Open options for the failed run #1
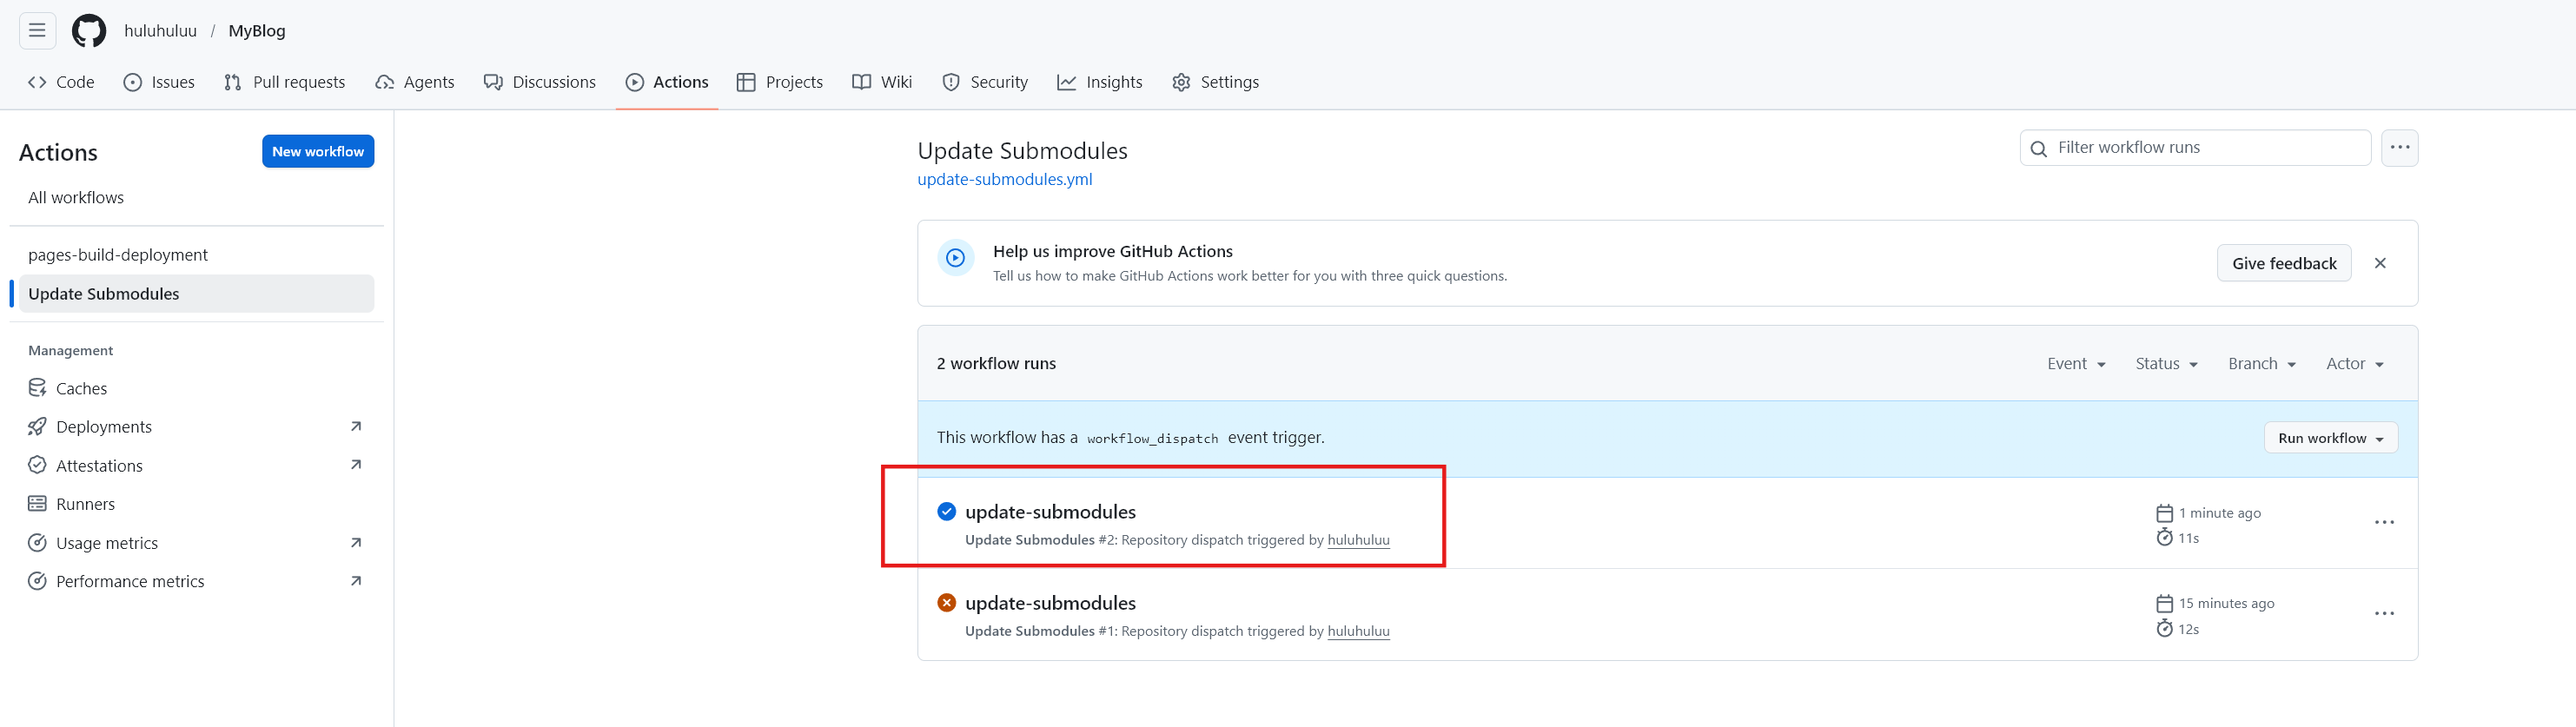 click(2384, 614)
